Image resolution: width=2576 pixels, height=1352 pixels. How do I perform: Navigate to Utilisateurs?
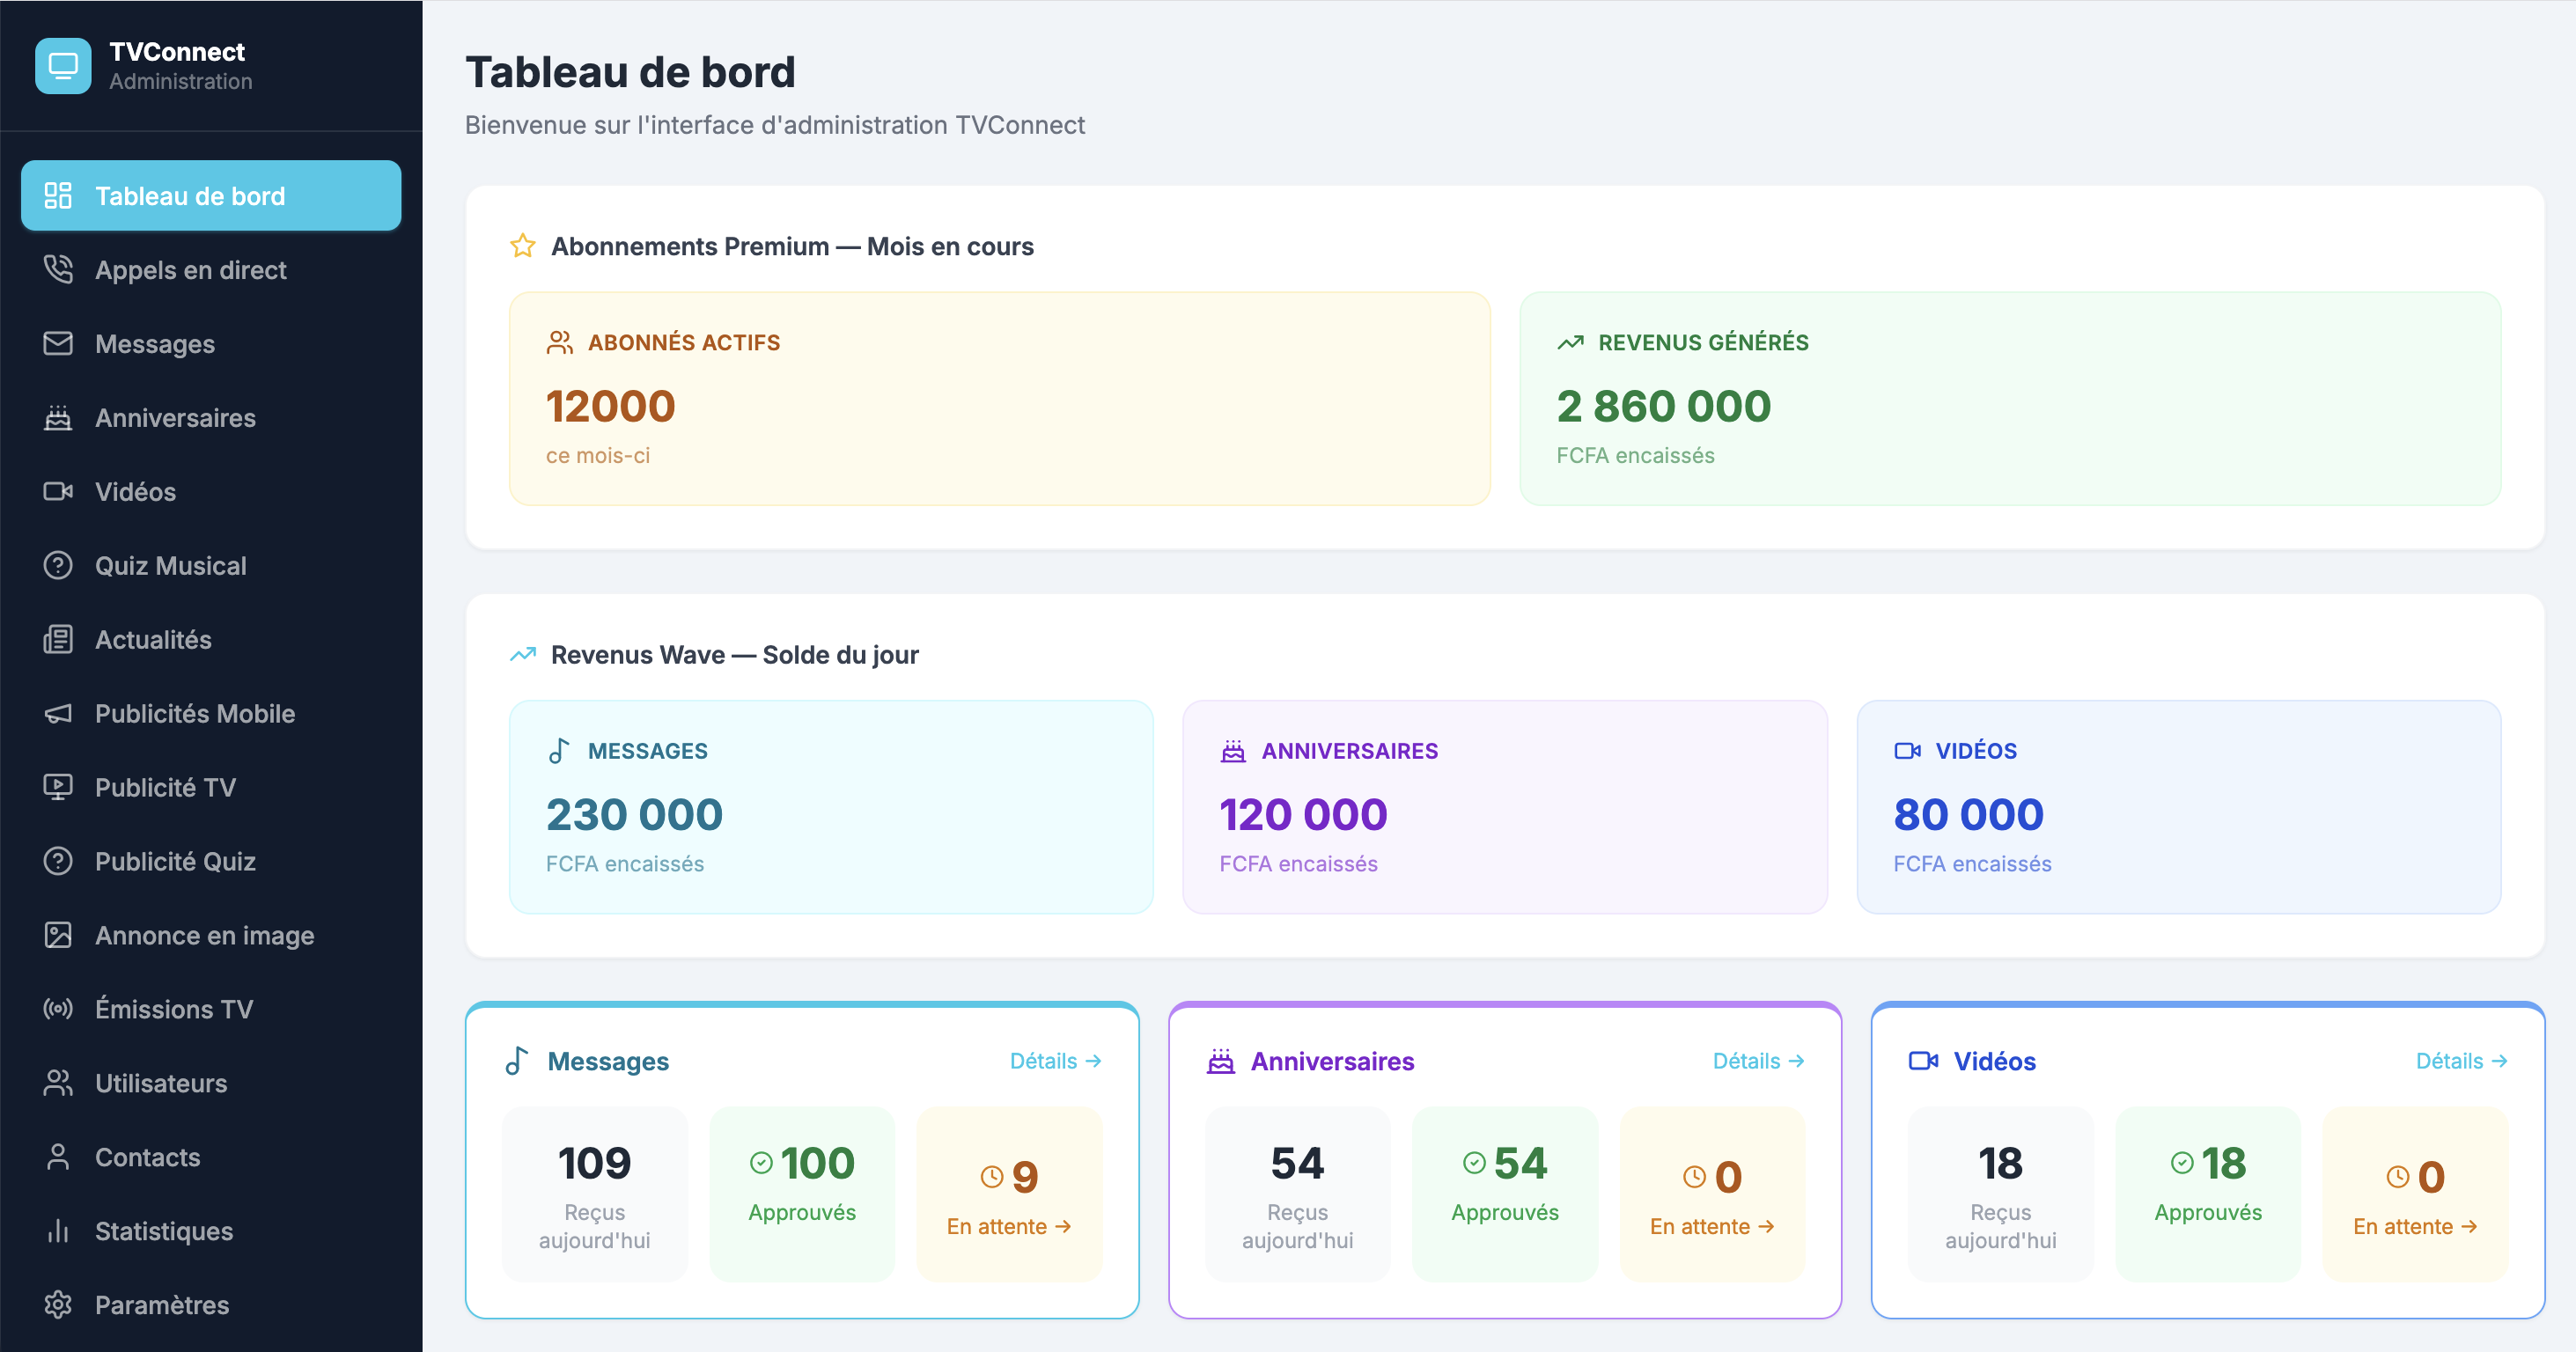coord(211,1084)
